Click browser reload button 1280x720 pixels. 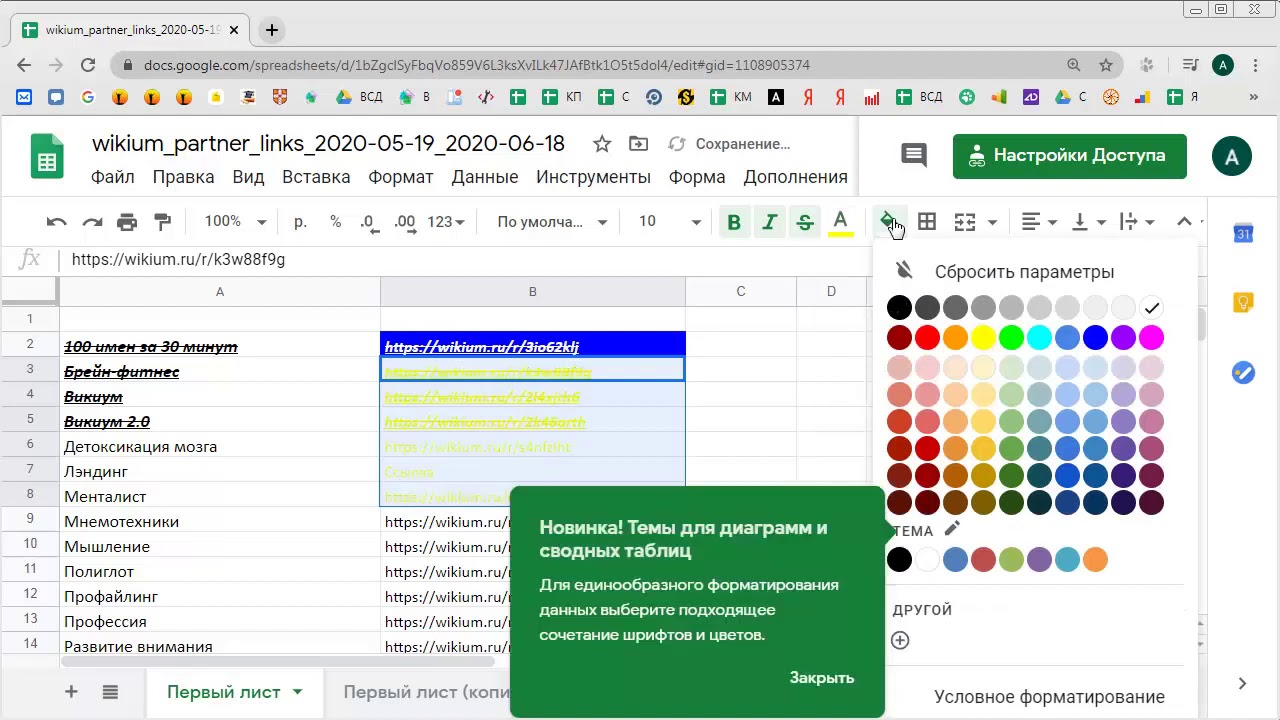click(88, 65)
